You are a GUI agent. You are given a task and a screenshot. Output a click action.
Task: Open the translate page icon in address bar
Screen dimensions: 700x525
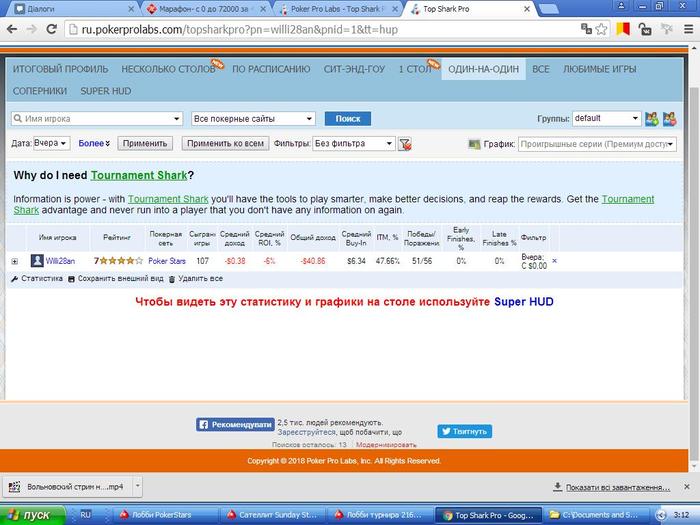click(x=586, y=29)
